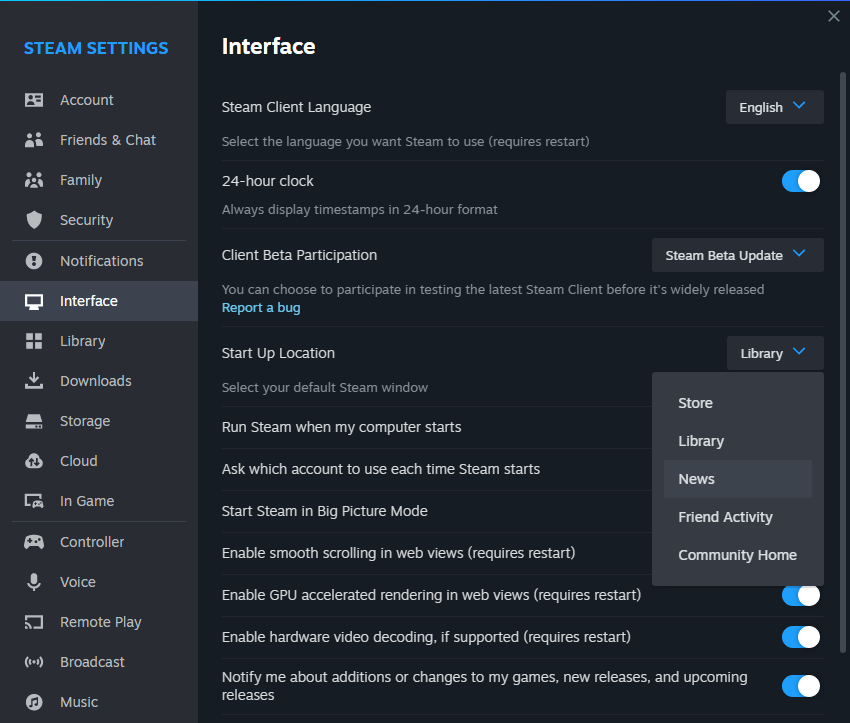Viewport: 850px width, 723px height.
Task: Open the Security shield icon
Action: (x=34, y=220)
